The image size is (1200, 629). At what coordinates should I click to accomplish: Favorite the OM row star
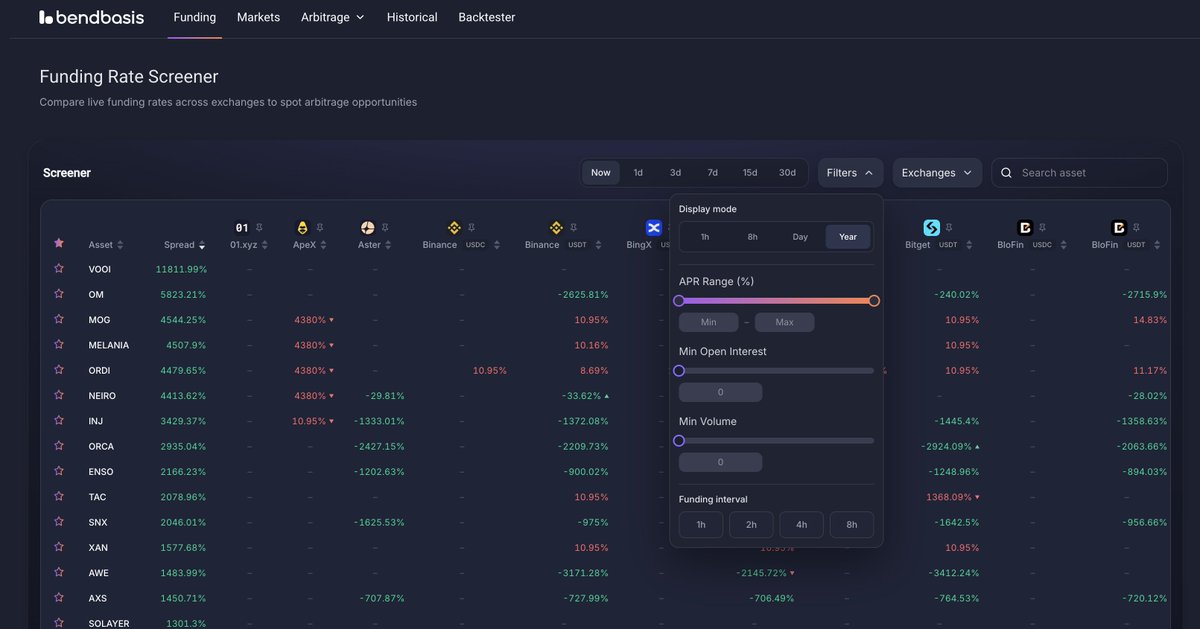59,294
